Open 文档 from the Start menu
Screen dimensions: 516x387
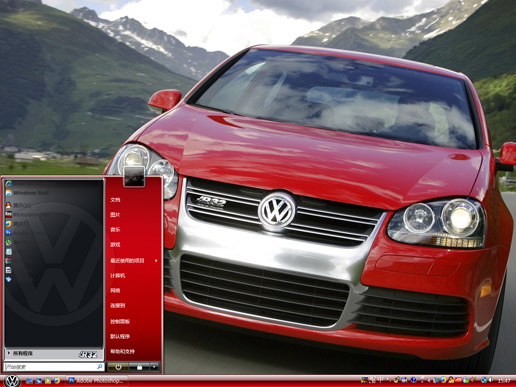(x=115, y=200)
